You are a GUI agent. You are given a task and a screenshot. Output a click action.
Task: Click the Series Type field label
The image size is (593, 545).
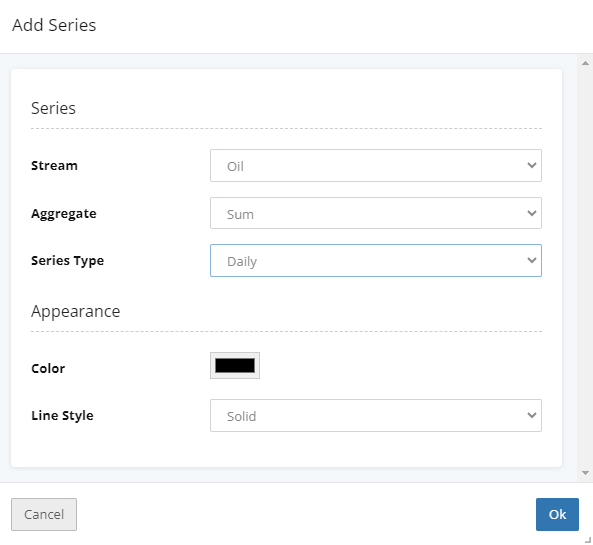[x=68, y=261]
